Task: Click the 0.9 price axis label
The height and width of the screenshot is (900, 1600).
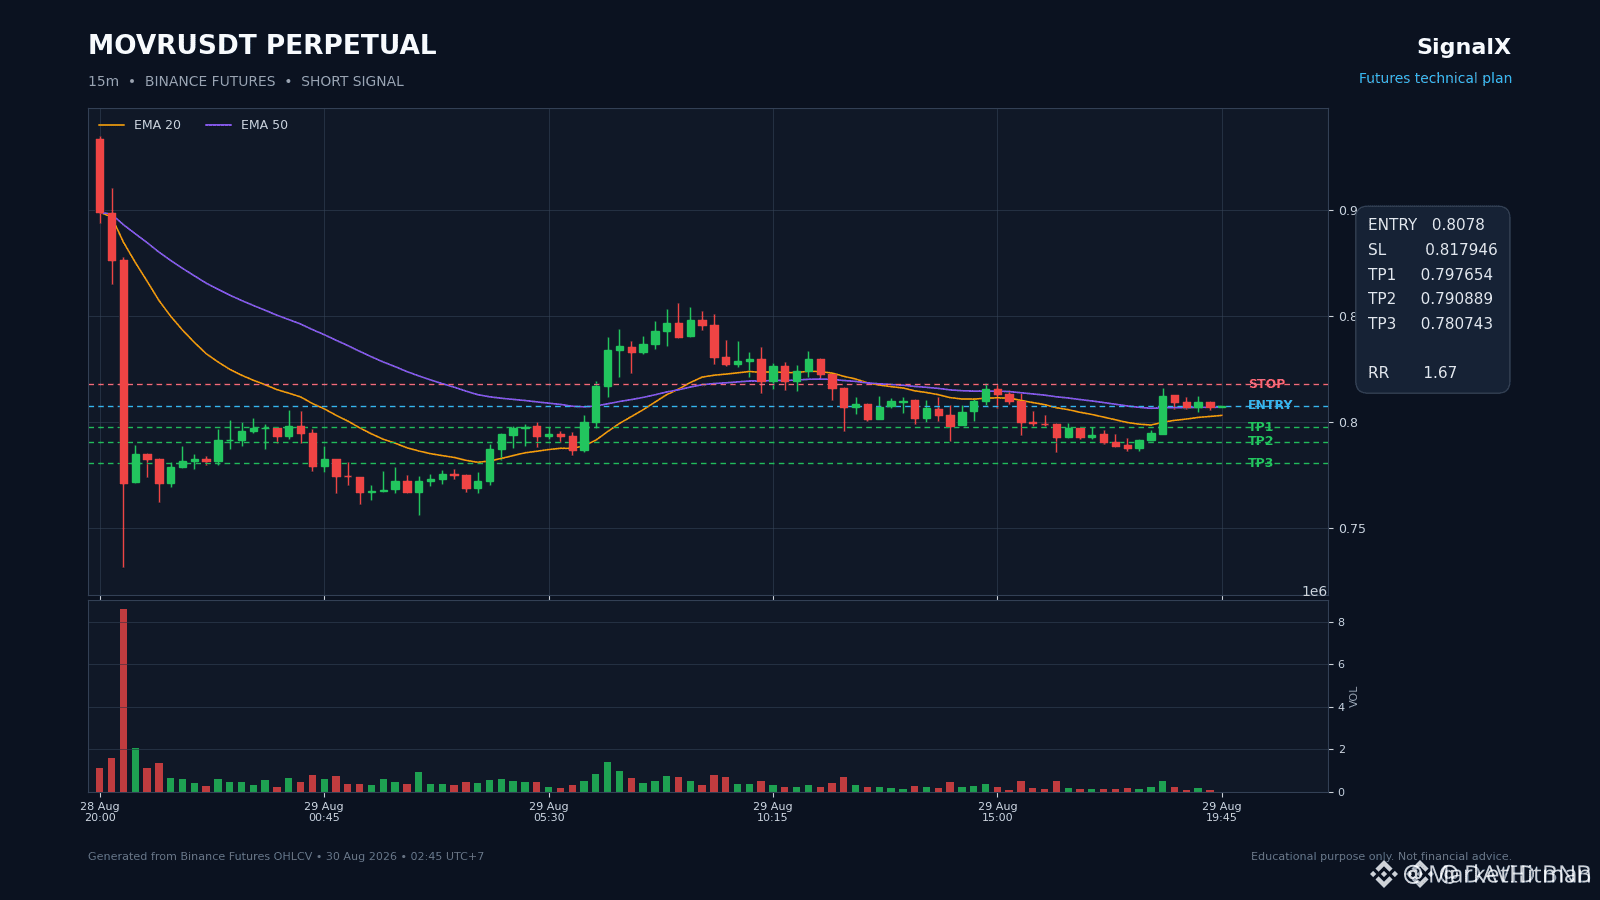Action: (x=1348, y=211)
